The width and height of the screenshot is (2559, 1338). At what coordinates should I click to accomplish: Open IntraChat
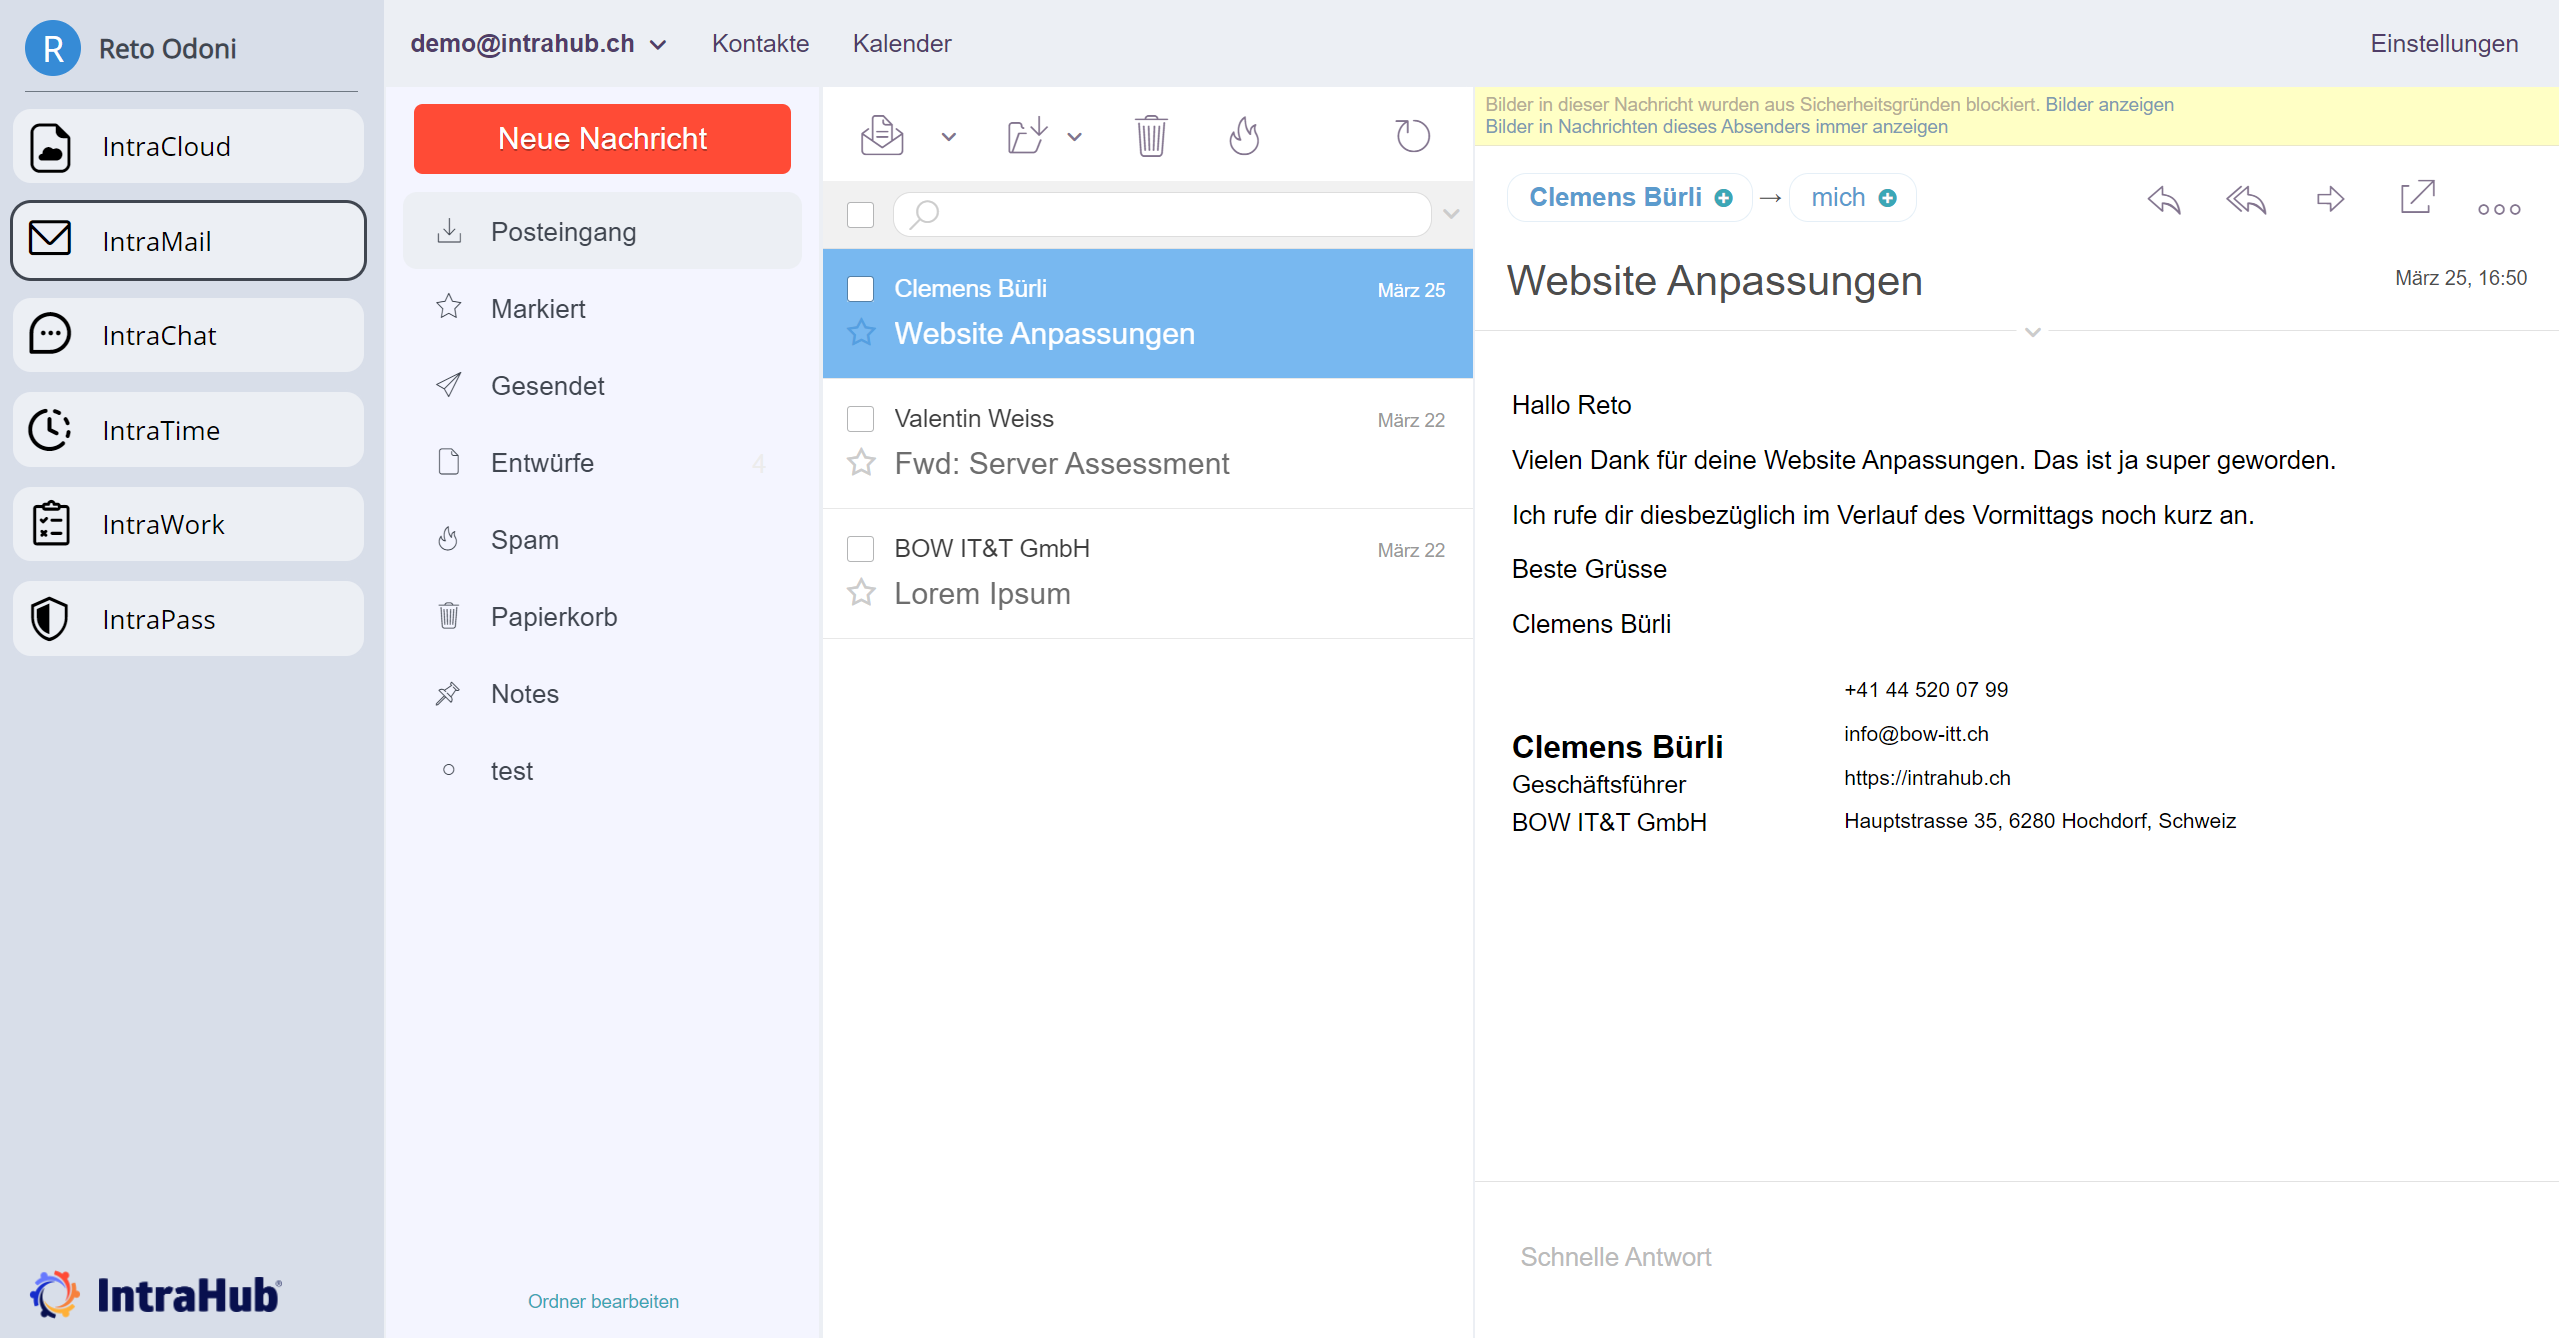pos(186,335)
